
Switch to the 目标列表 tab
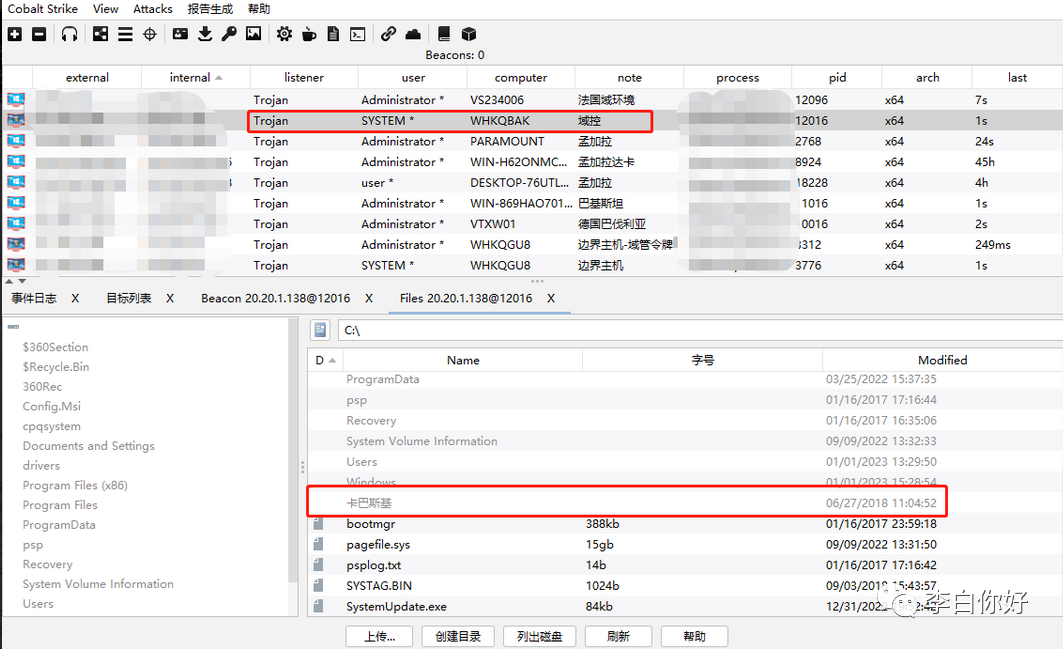pyautogui.click(x=129, y=298)
